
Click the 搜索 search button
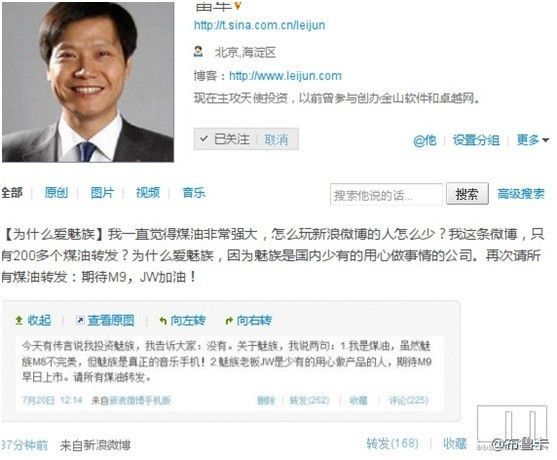coord(467,194)
